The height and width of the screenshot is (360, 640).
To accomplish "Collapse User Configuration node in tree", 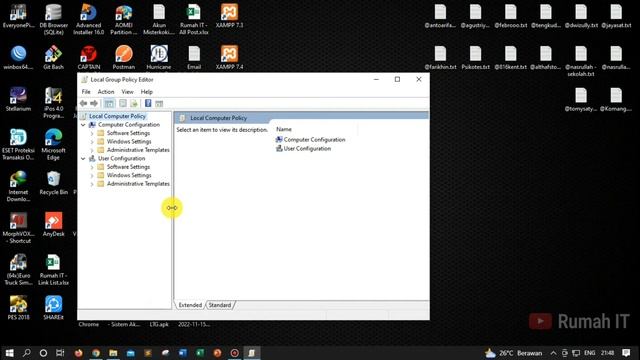I will pos(83,158).
